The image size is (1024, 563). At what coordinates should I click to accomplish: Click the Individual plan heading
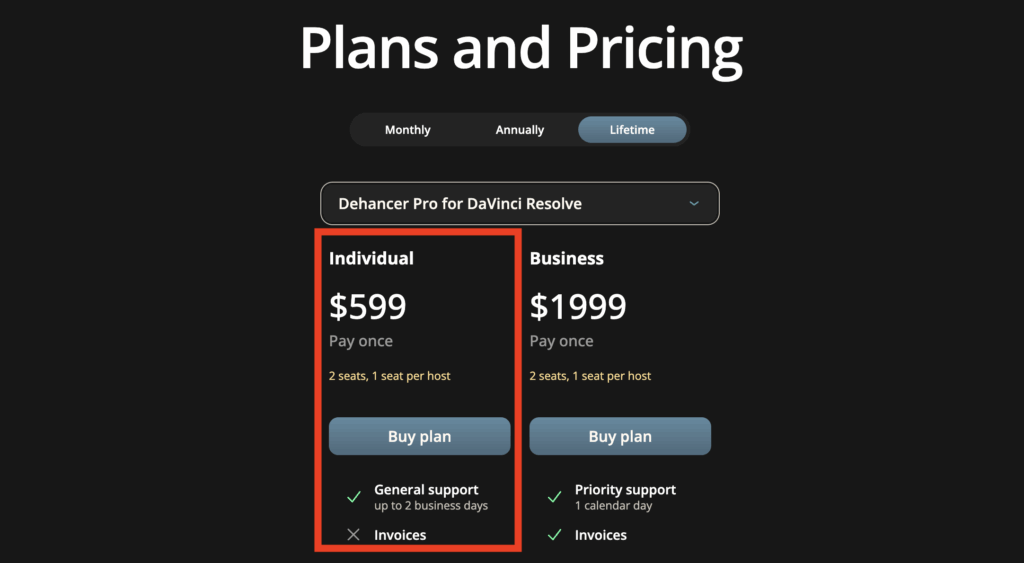tap(371, 258)
